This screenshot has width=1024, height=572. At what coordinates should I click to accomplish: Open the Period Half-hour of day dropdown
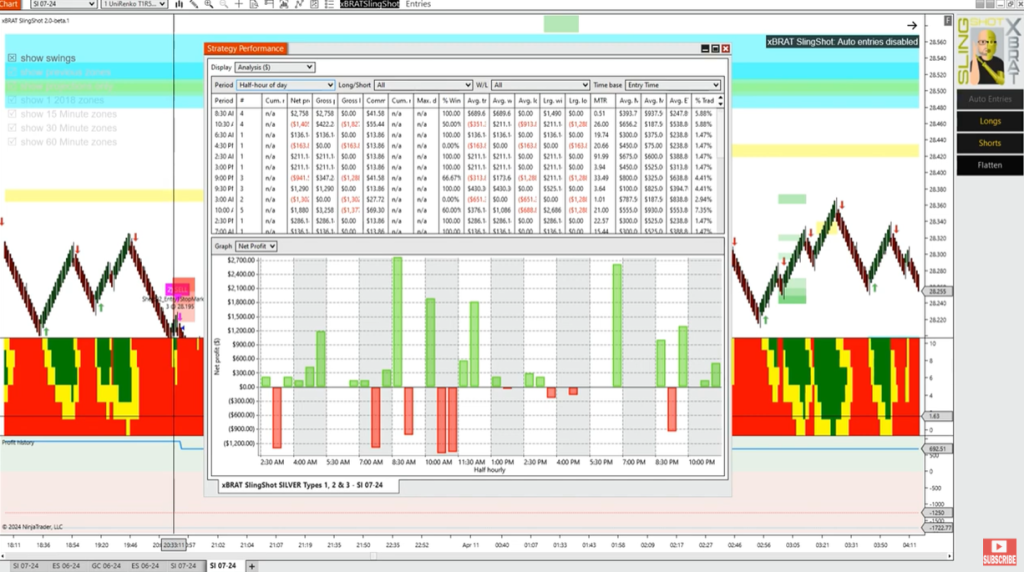(x=285, y=85)
